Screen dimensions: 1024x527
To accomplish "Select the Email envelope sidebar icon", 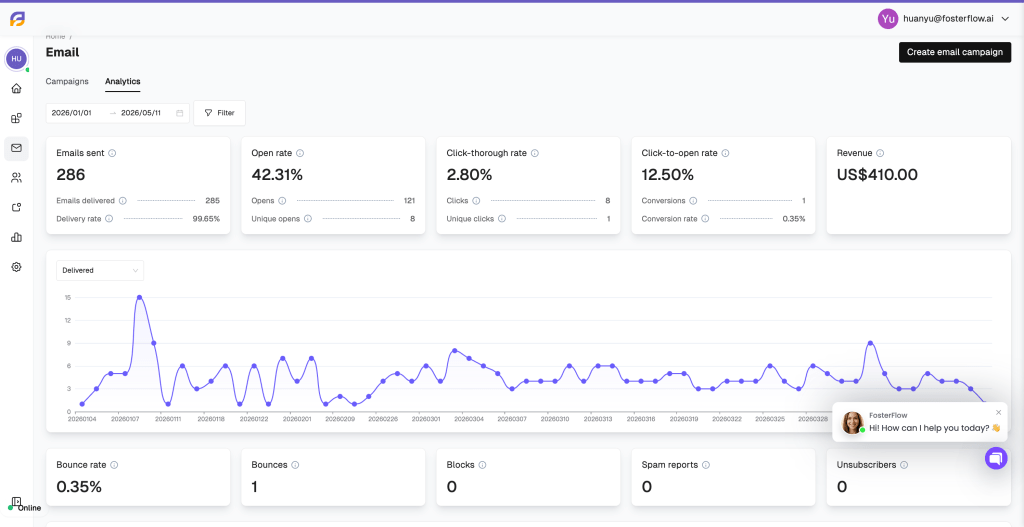I will click(16, 148).
